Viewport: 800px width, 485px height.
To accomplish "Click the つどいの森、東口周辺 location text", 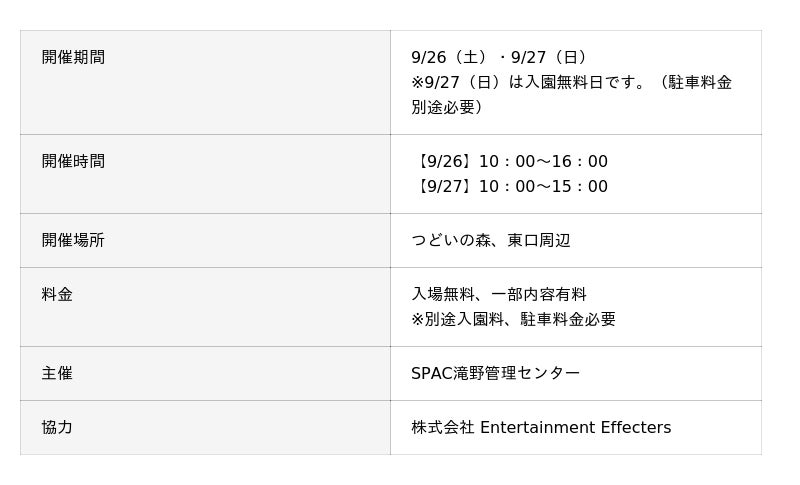I will coord(491,240).
